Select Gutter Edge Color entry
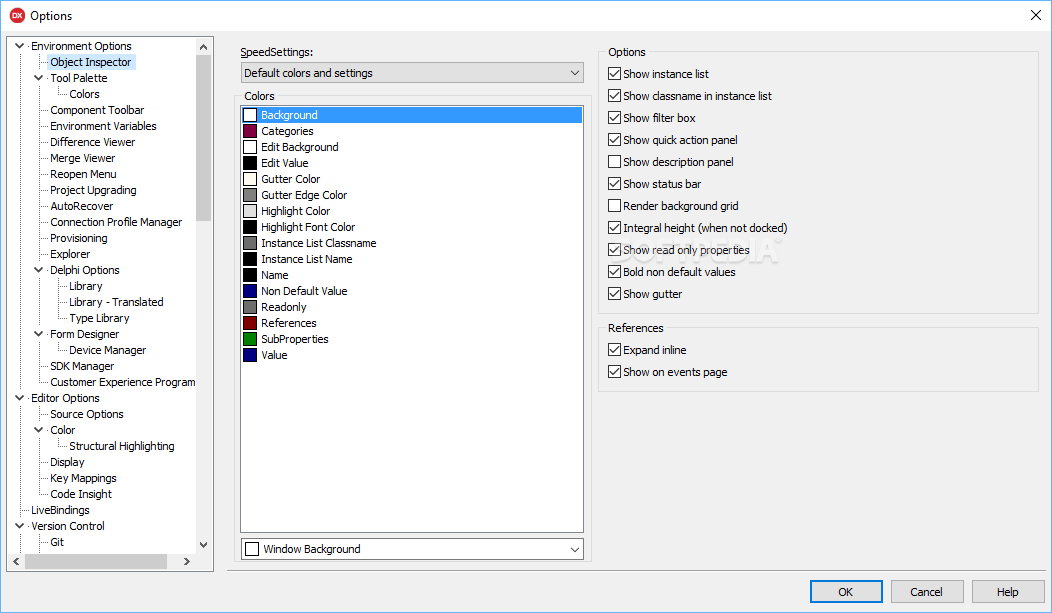The width and height of the screenshot is (1052, 613). click(x=412, y=195)
